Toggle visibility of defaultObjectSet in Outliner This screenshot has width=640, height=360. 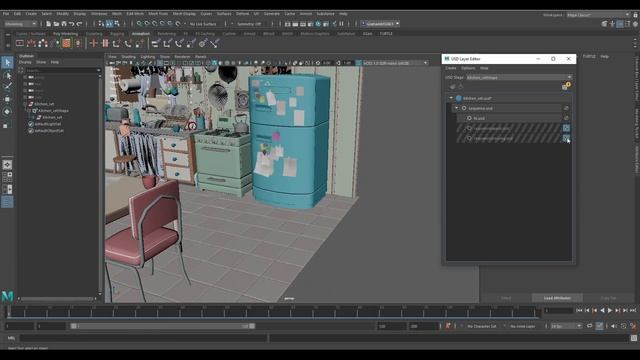tap(31, 131)
